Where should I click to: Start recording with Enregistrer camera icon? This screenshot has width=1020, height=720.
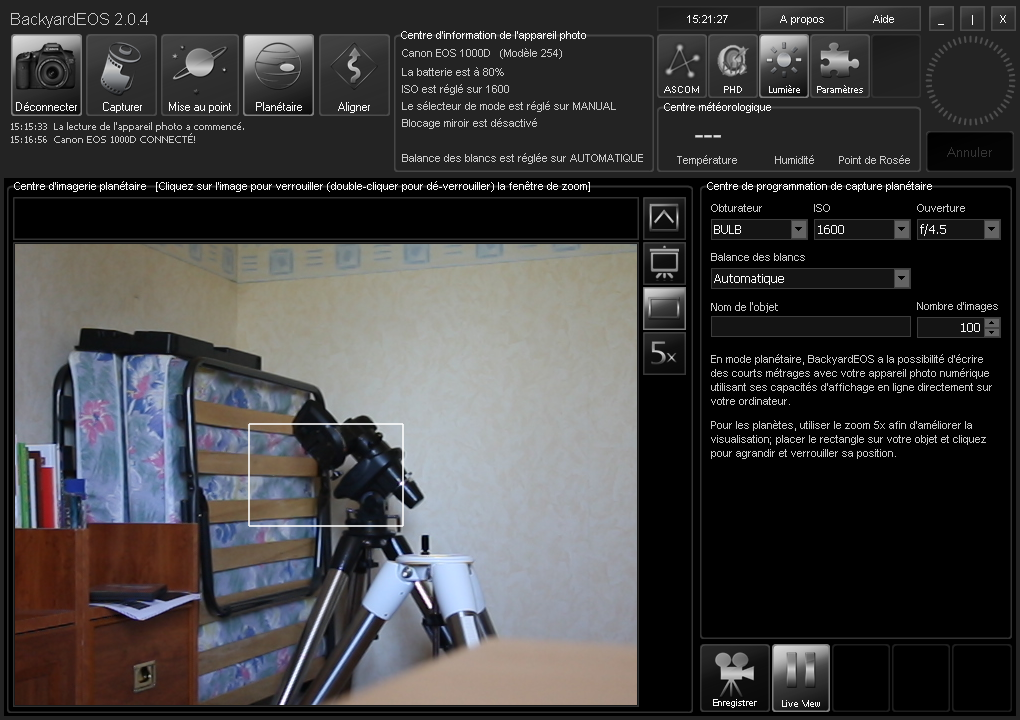click(x=734, y=678)
